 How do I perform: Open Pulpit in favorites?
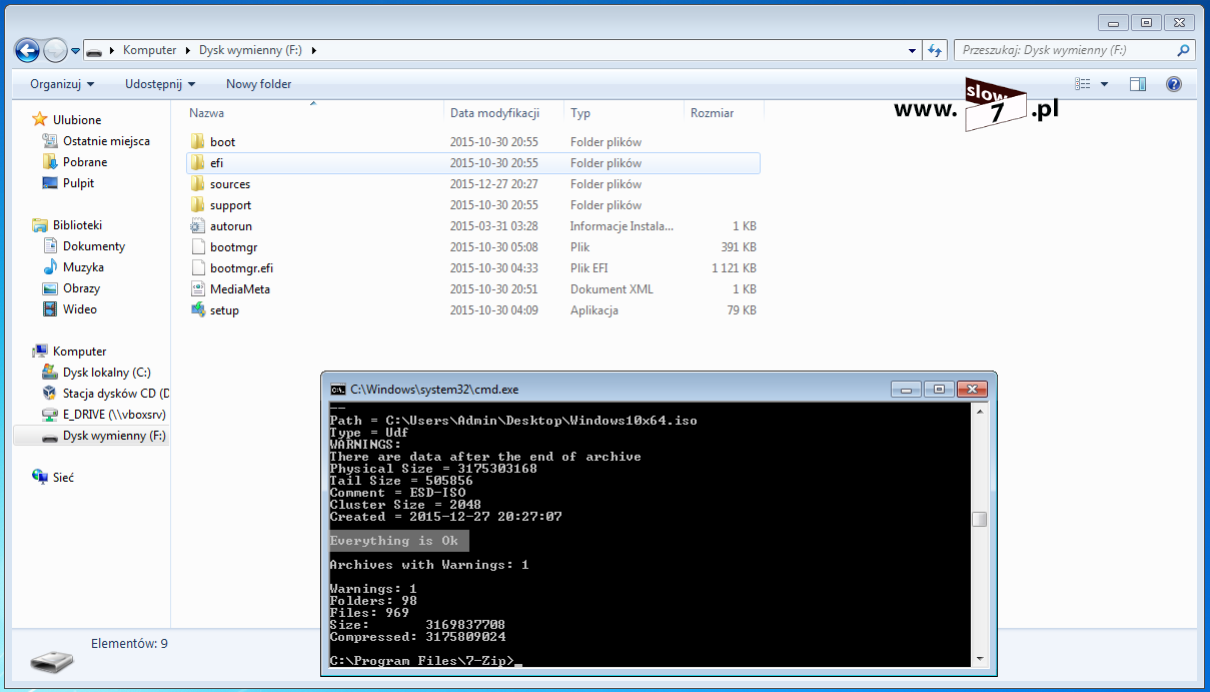pos(78,183)
